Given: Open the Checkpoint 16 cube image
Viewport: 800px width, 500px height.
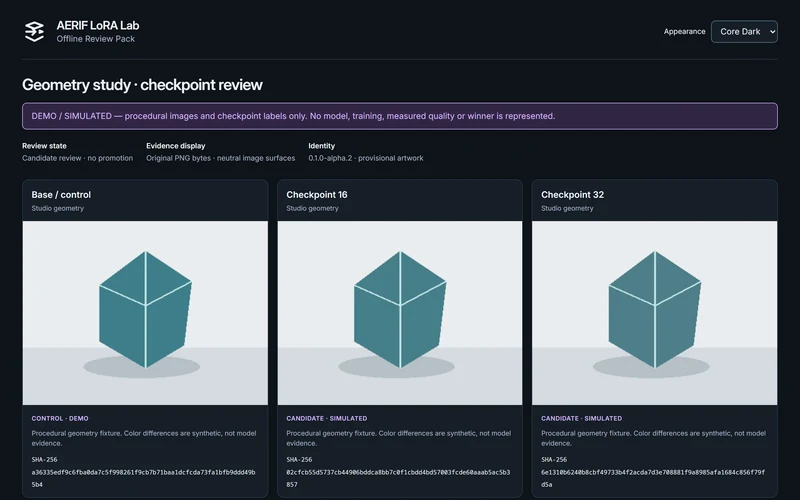Looking at the screenshot, I should click(400, 313).
